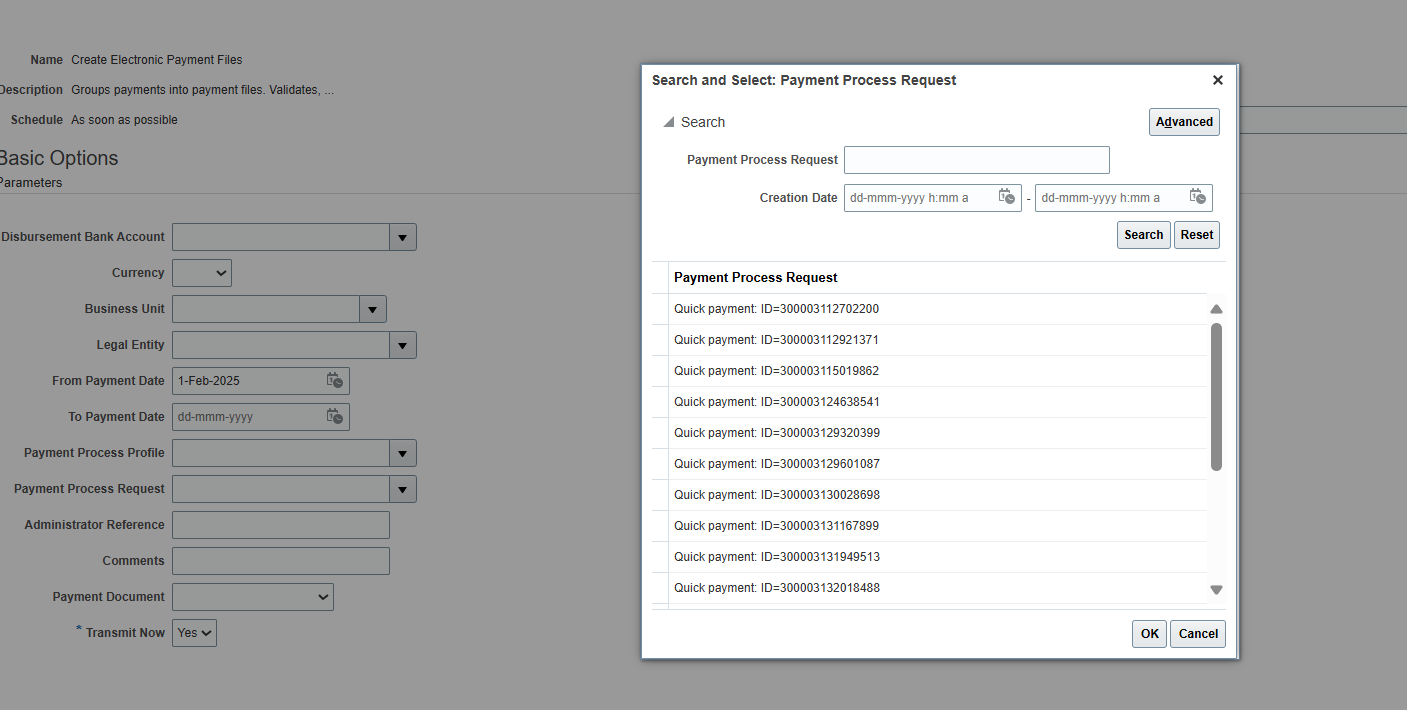Click the scroll-up arrow on the results list
The width and height of the screenshot is (1407, 710).
[x=1216, y=309]
